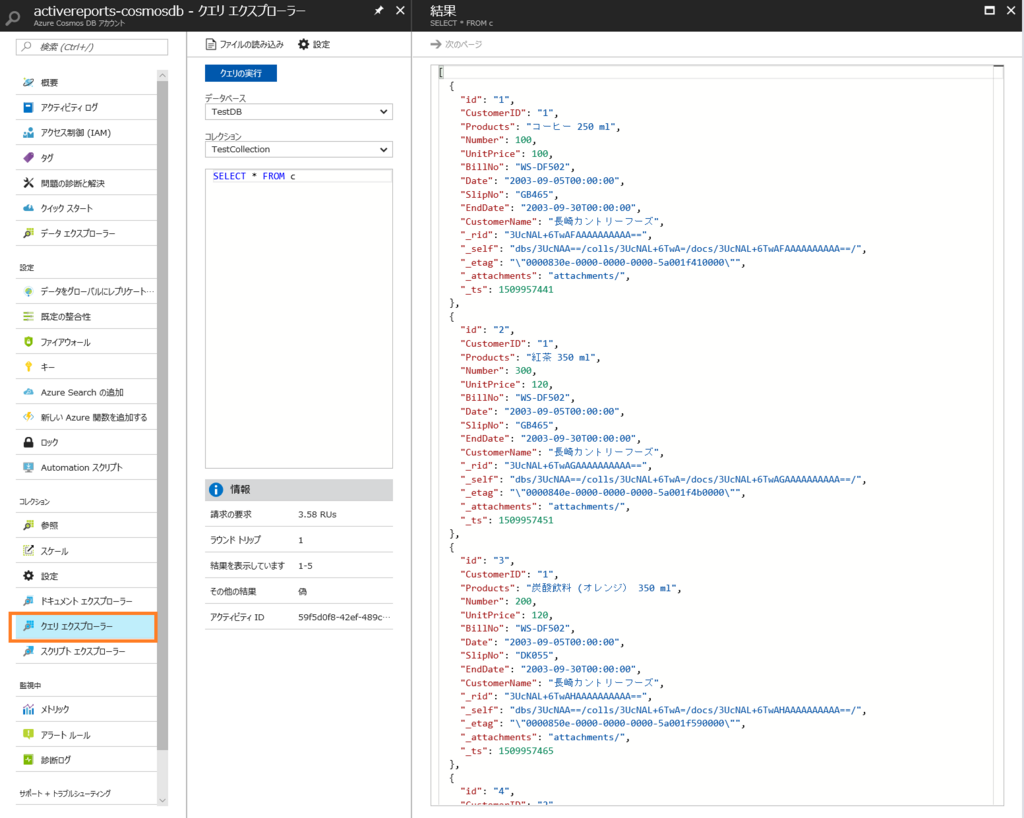Close the クエリ エクスプローラー blade
The height and width of the screenshot is (818, 1024).
click(x=400, y=10)
